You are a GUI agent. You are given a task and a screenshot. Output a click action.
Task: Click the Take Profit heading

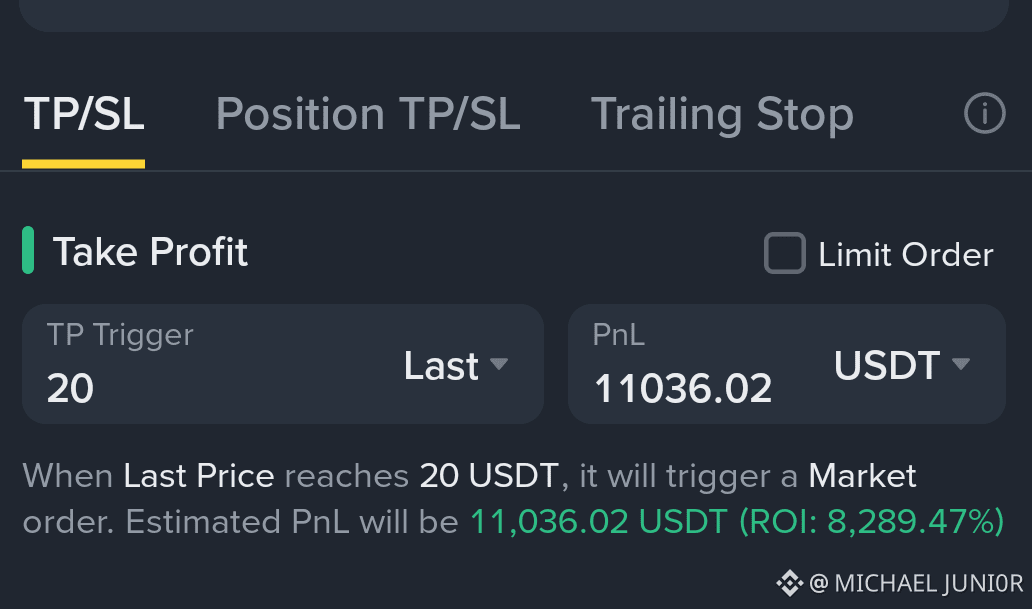pos(150,252)
